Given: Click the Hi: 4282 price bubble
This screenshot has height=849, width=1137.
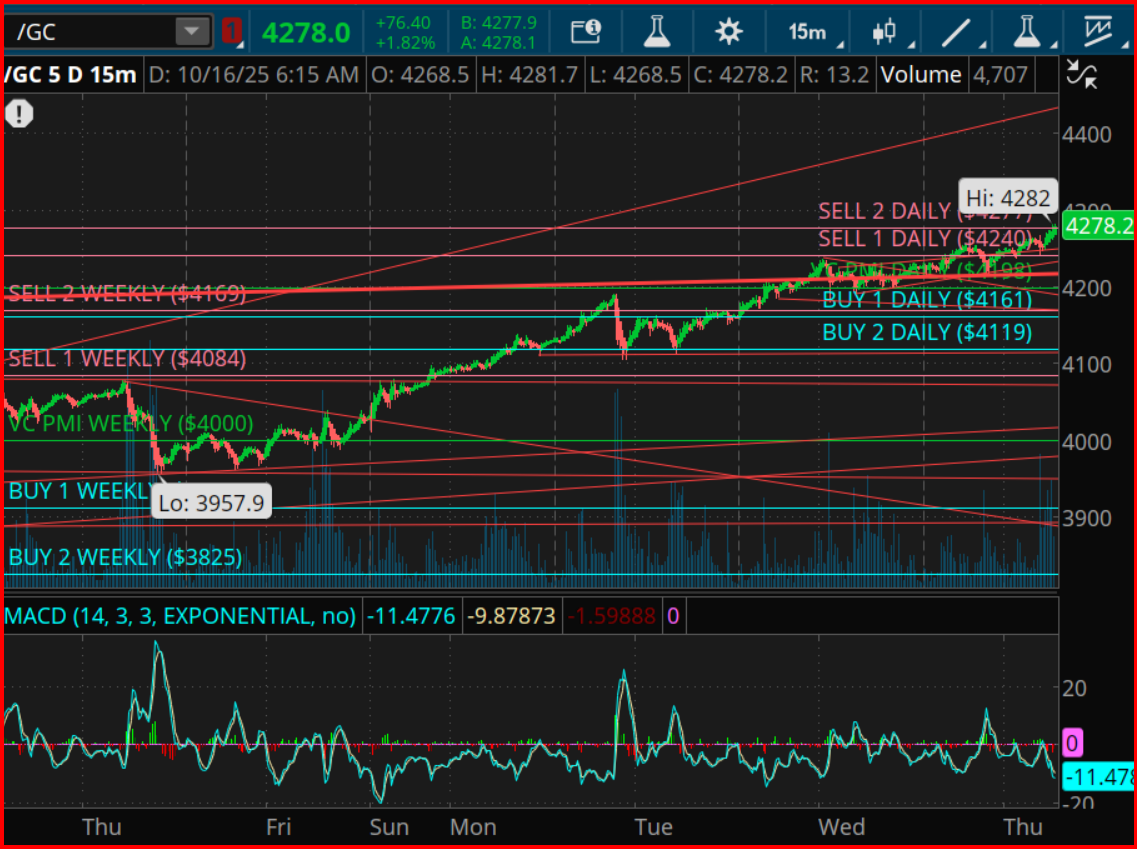Looking at the screenshot, I should 1008,198.
